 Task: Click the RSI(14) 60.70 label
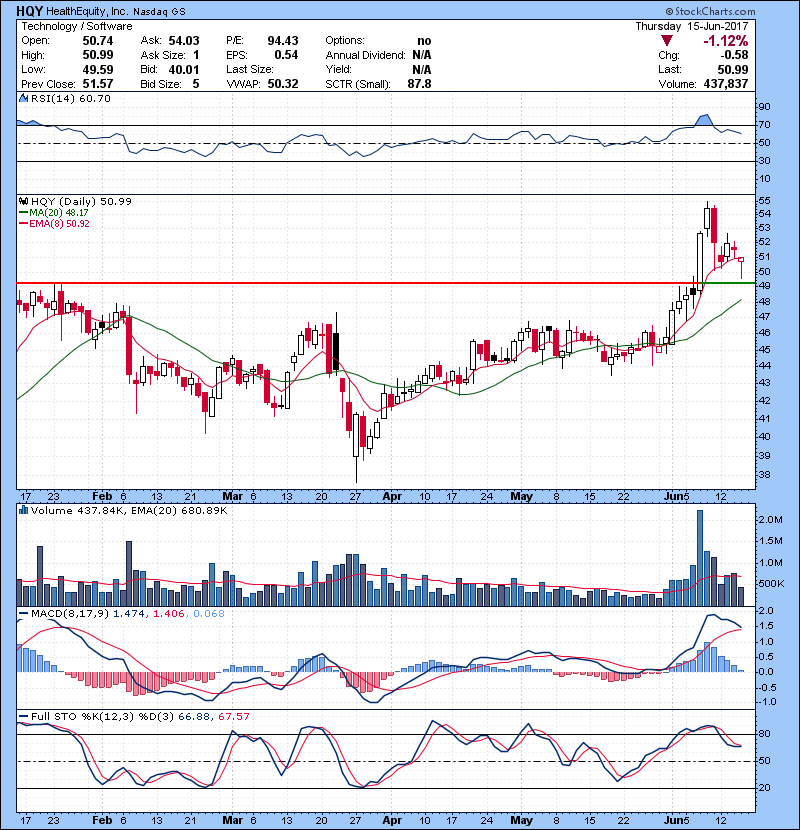(x=71, y=98)
